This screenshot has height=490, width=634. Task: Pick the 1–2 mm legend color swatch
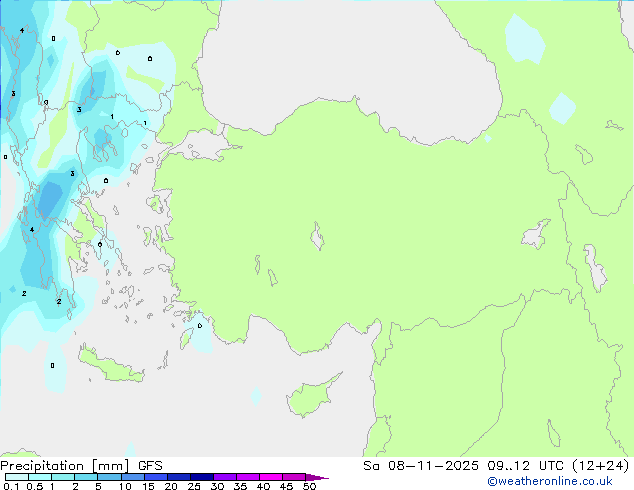[63, 477]
